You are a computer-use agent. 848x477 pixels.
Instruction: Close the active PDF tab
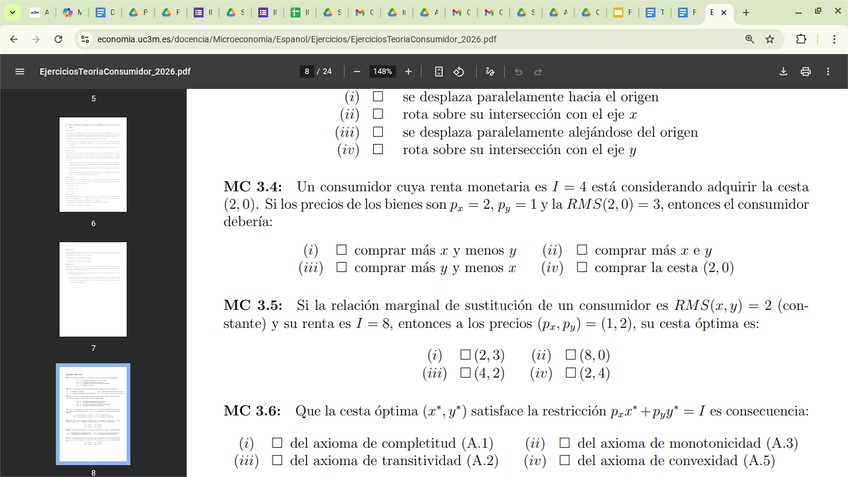click(724, 12)
